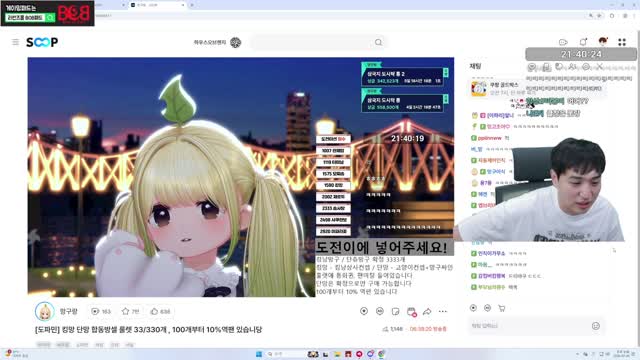
Task: Open the emoji picker in chat input
Action: tap(596, 326)
